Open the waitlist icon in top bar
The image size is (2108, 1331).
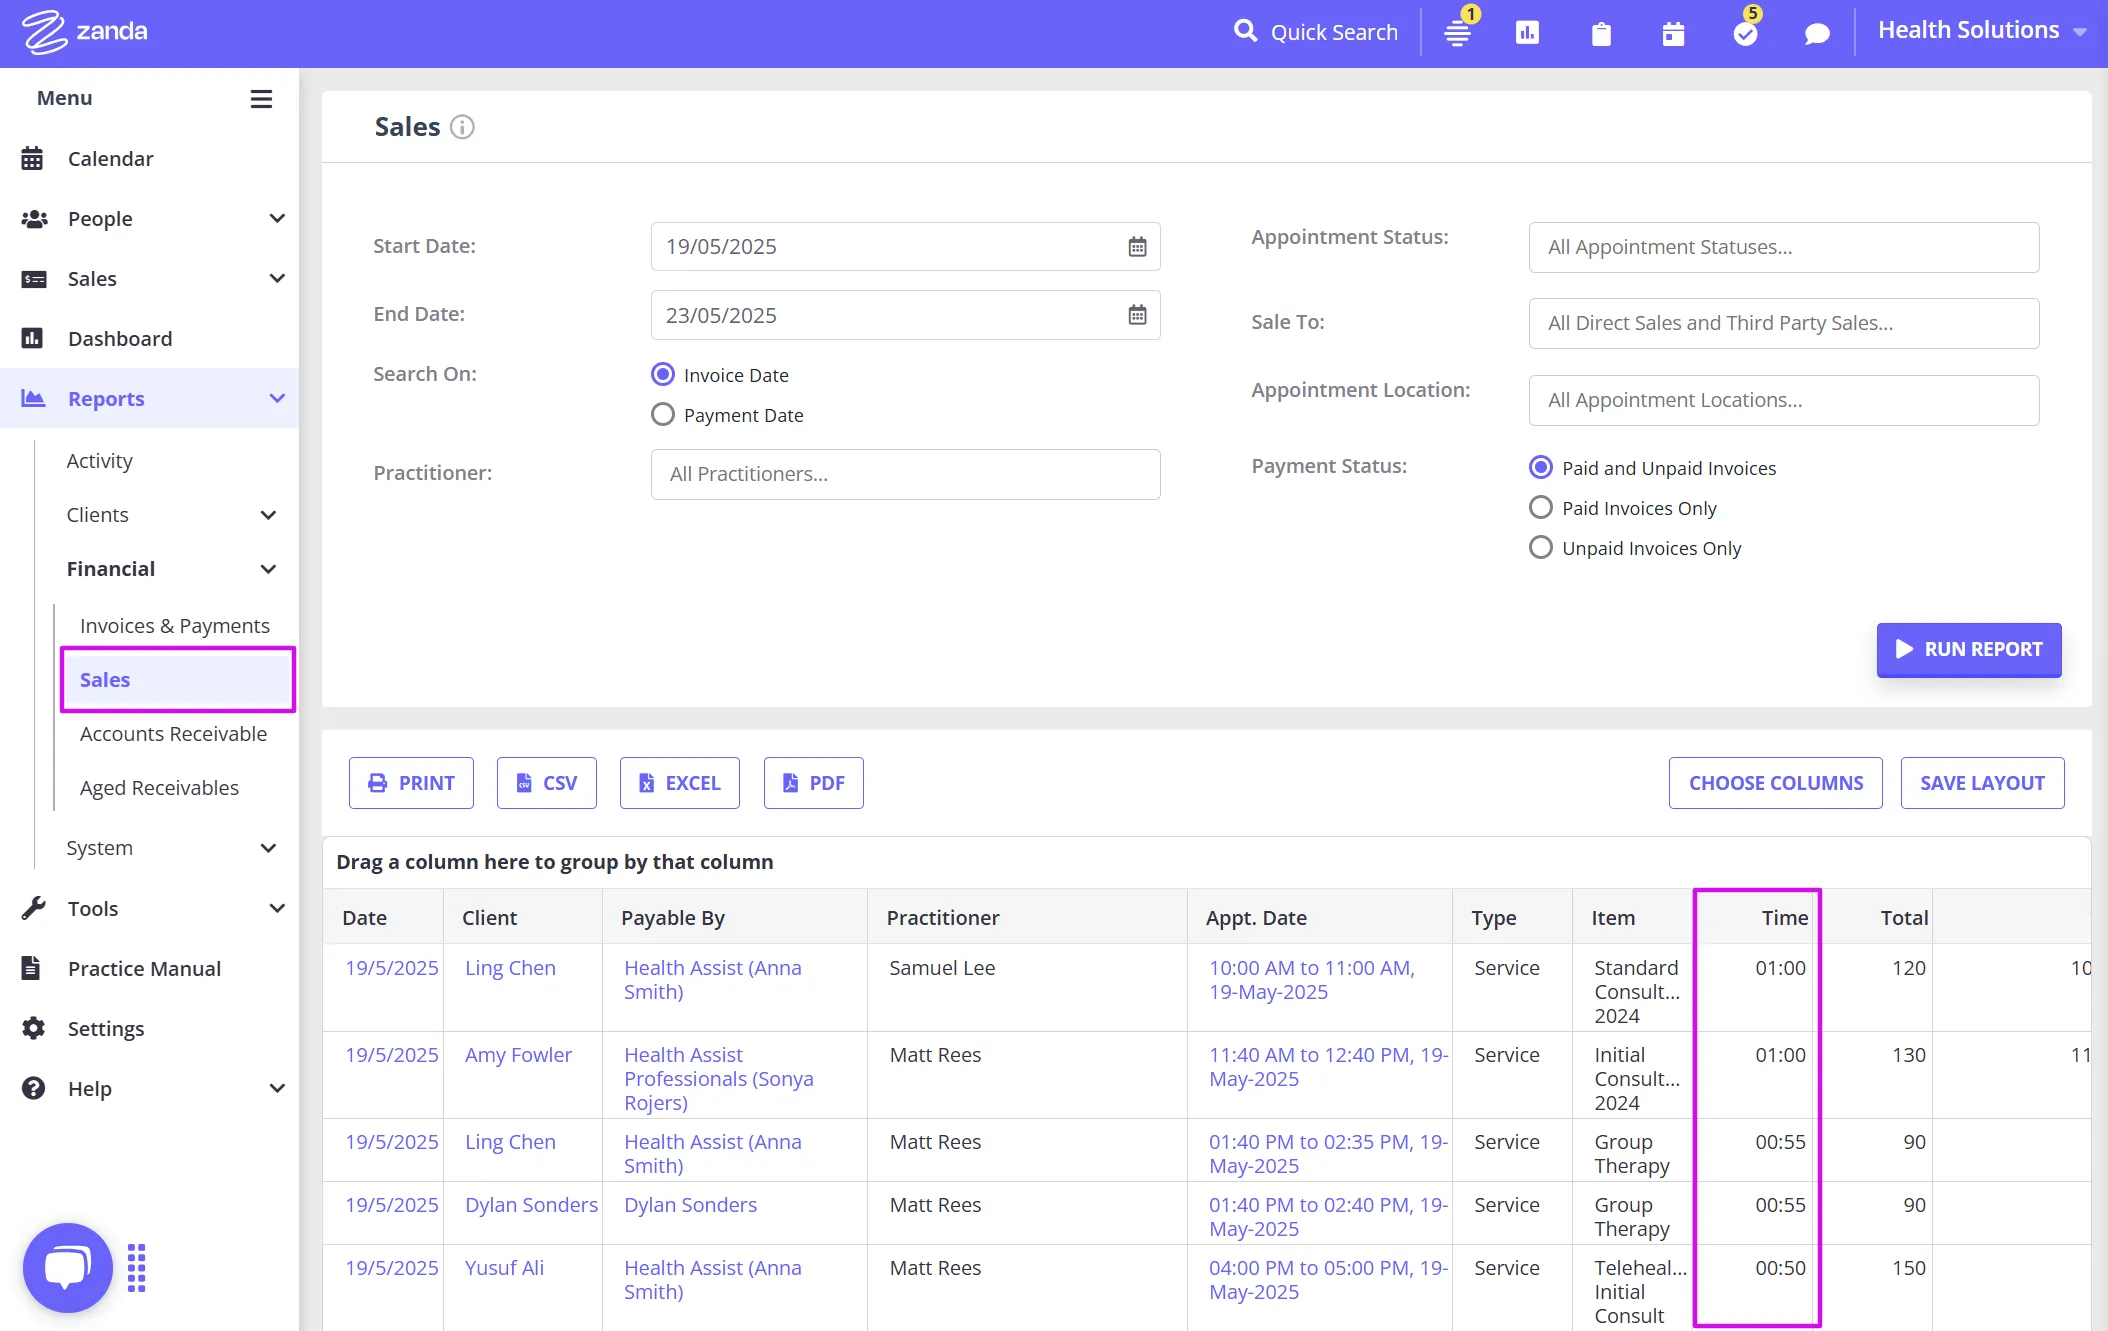coord(1457,33)
